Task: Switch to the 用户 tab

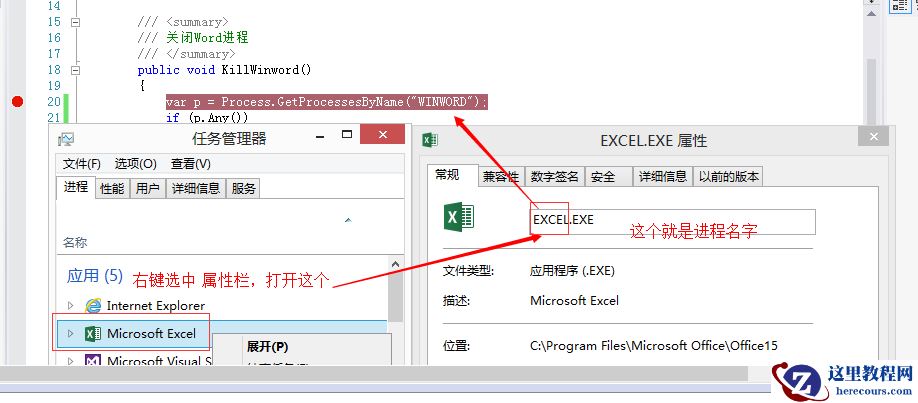Action: tap(148, 188)
